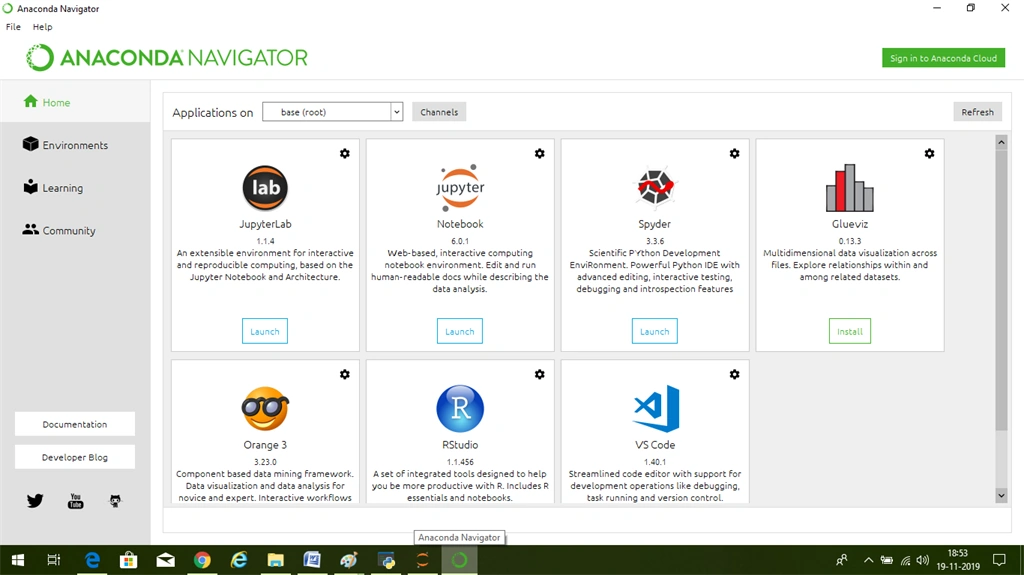Click the Channels button
This screenshot has width=1024, height=575.
tap(439, 112)
